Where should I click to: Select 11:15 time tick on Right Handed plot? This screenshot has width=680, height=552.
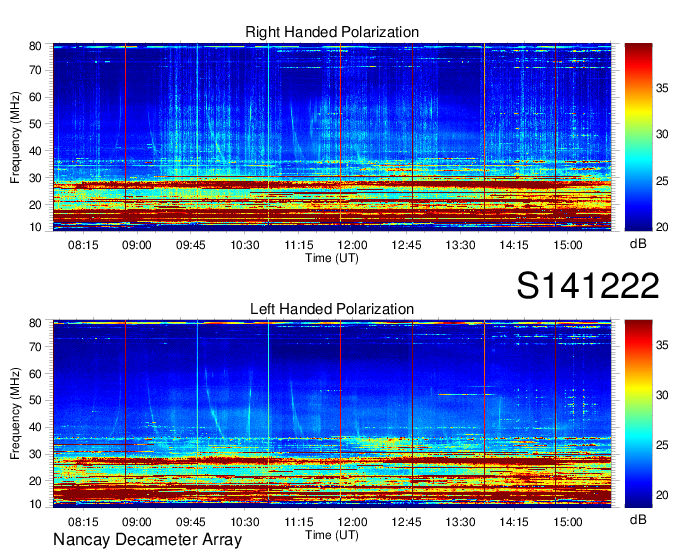(299, 245)
